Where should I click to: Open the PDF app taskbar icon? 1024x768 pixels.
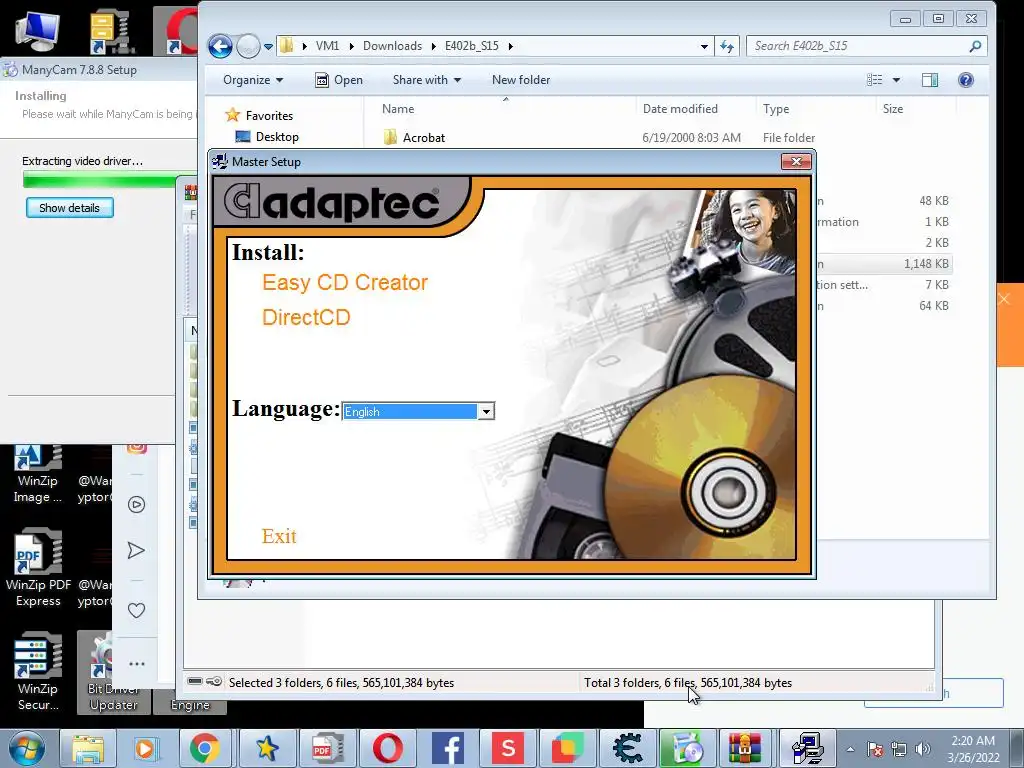[x=327, y=748]
